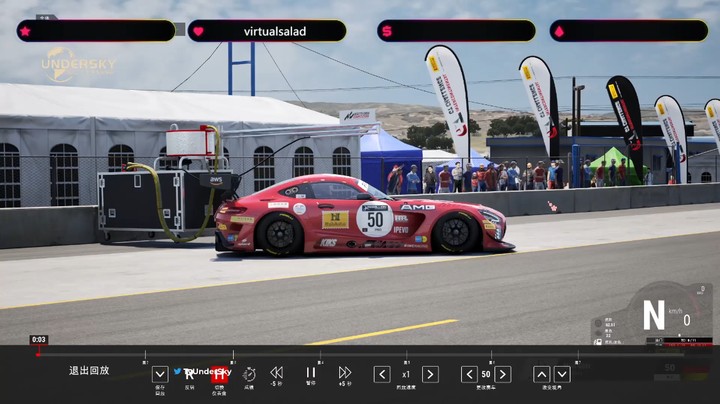Viewport: 720px width, 404px height.
Task: Click the 退出回放 exit replay button
Action: click(89, 370)
